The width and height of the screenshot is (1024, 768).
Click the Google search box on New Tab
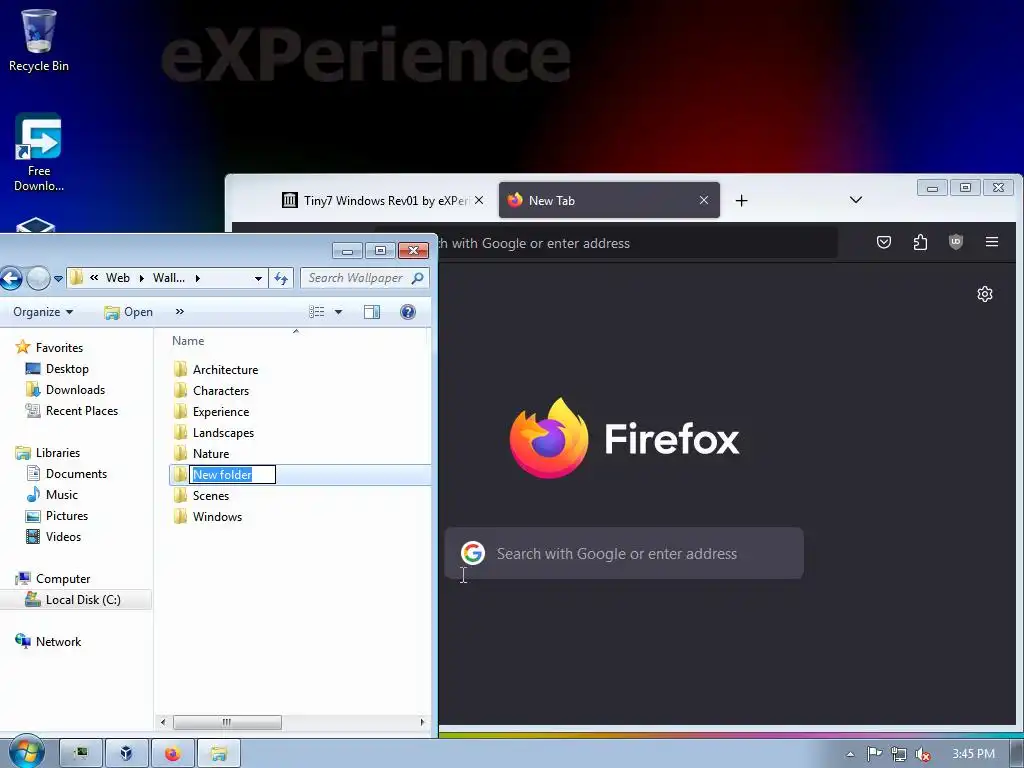click(x=624, y=553)
